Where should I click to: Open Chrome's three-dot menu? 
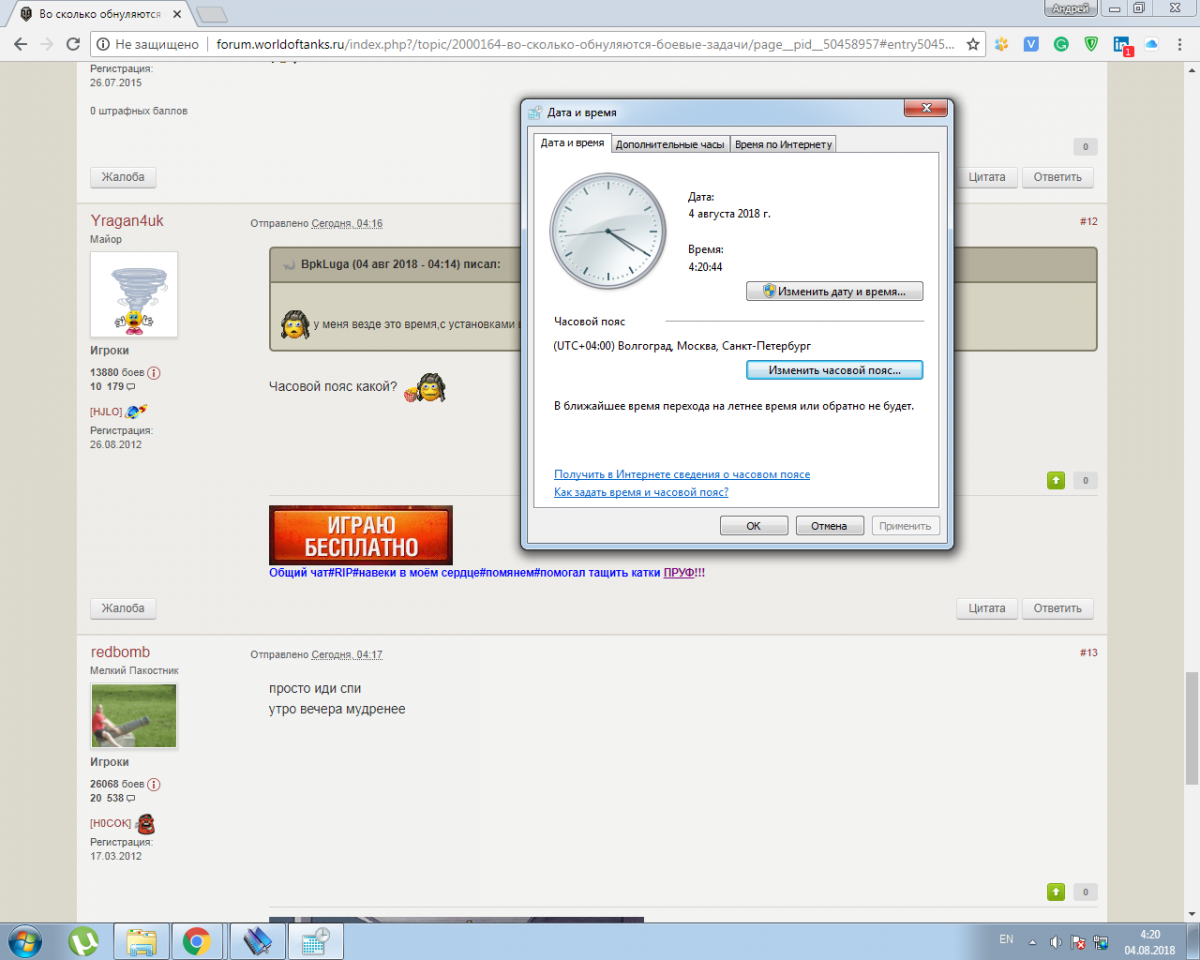pyautogui.click(x=1181, y=44)
